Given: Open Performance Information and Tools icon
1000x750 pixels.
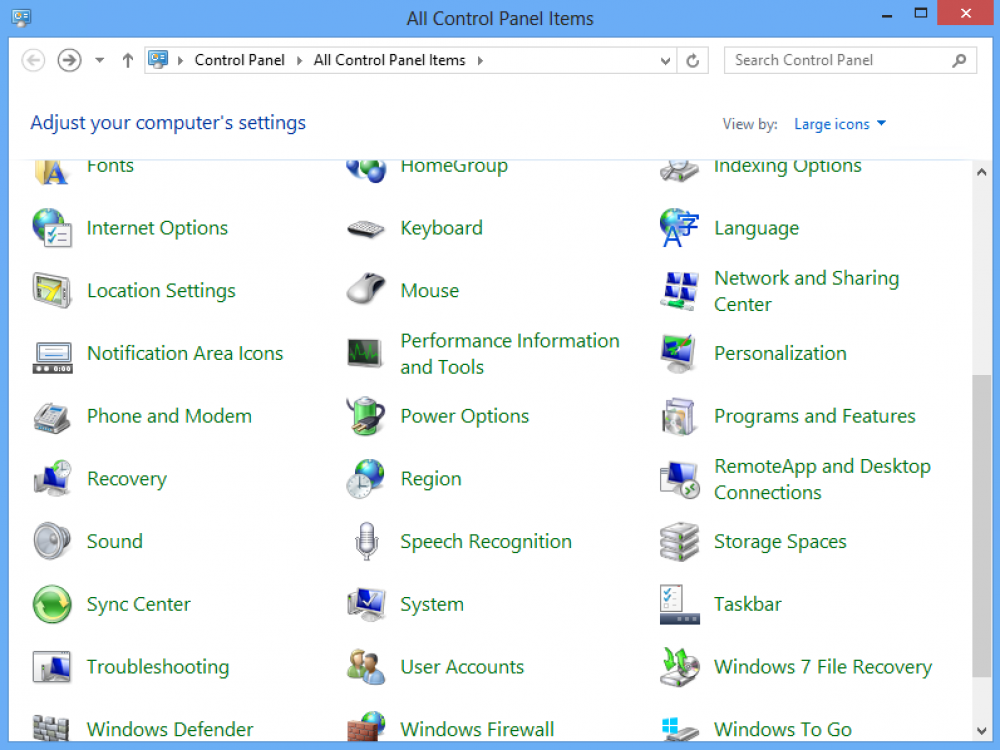Looking at the screenshot, I should pyautogui.click(x=365, y=353).
